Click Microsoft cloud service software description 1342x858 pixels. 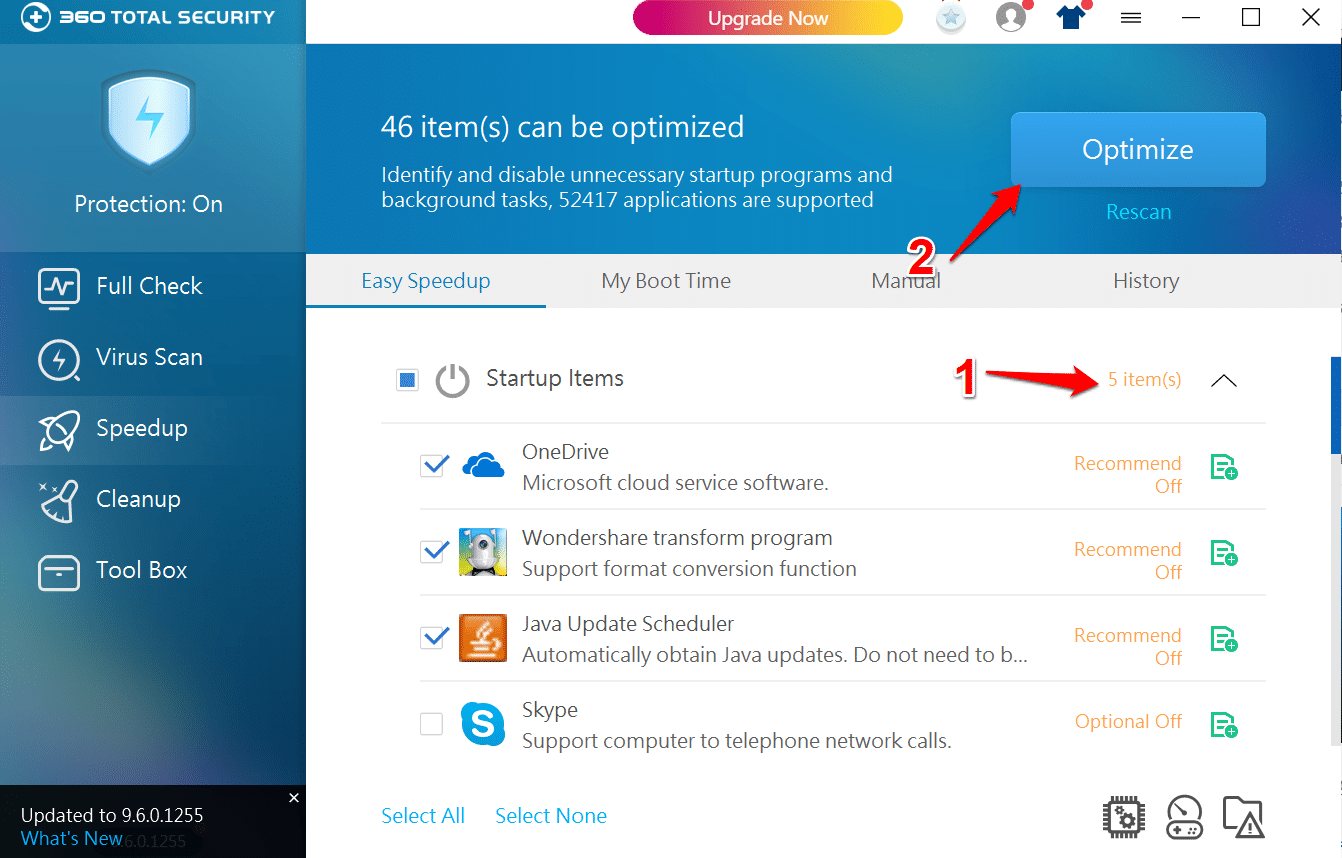coord(676,484)
